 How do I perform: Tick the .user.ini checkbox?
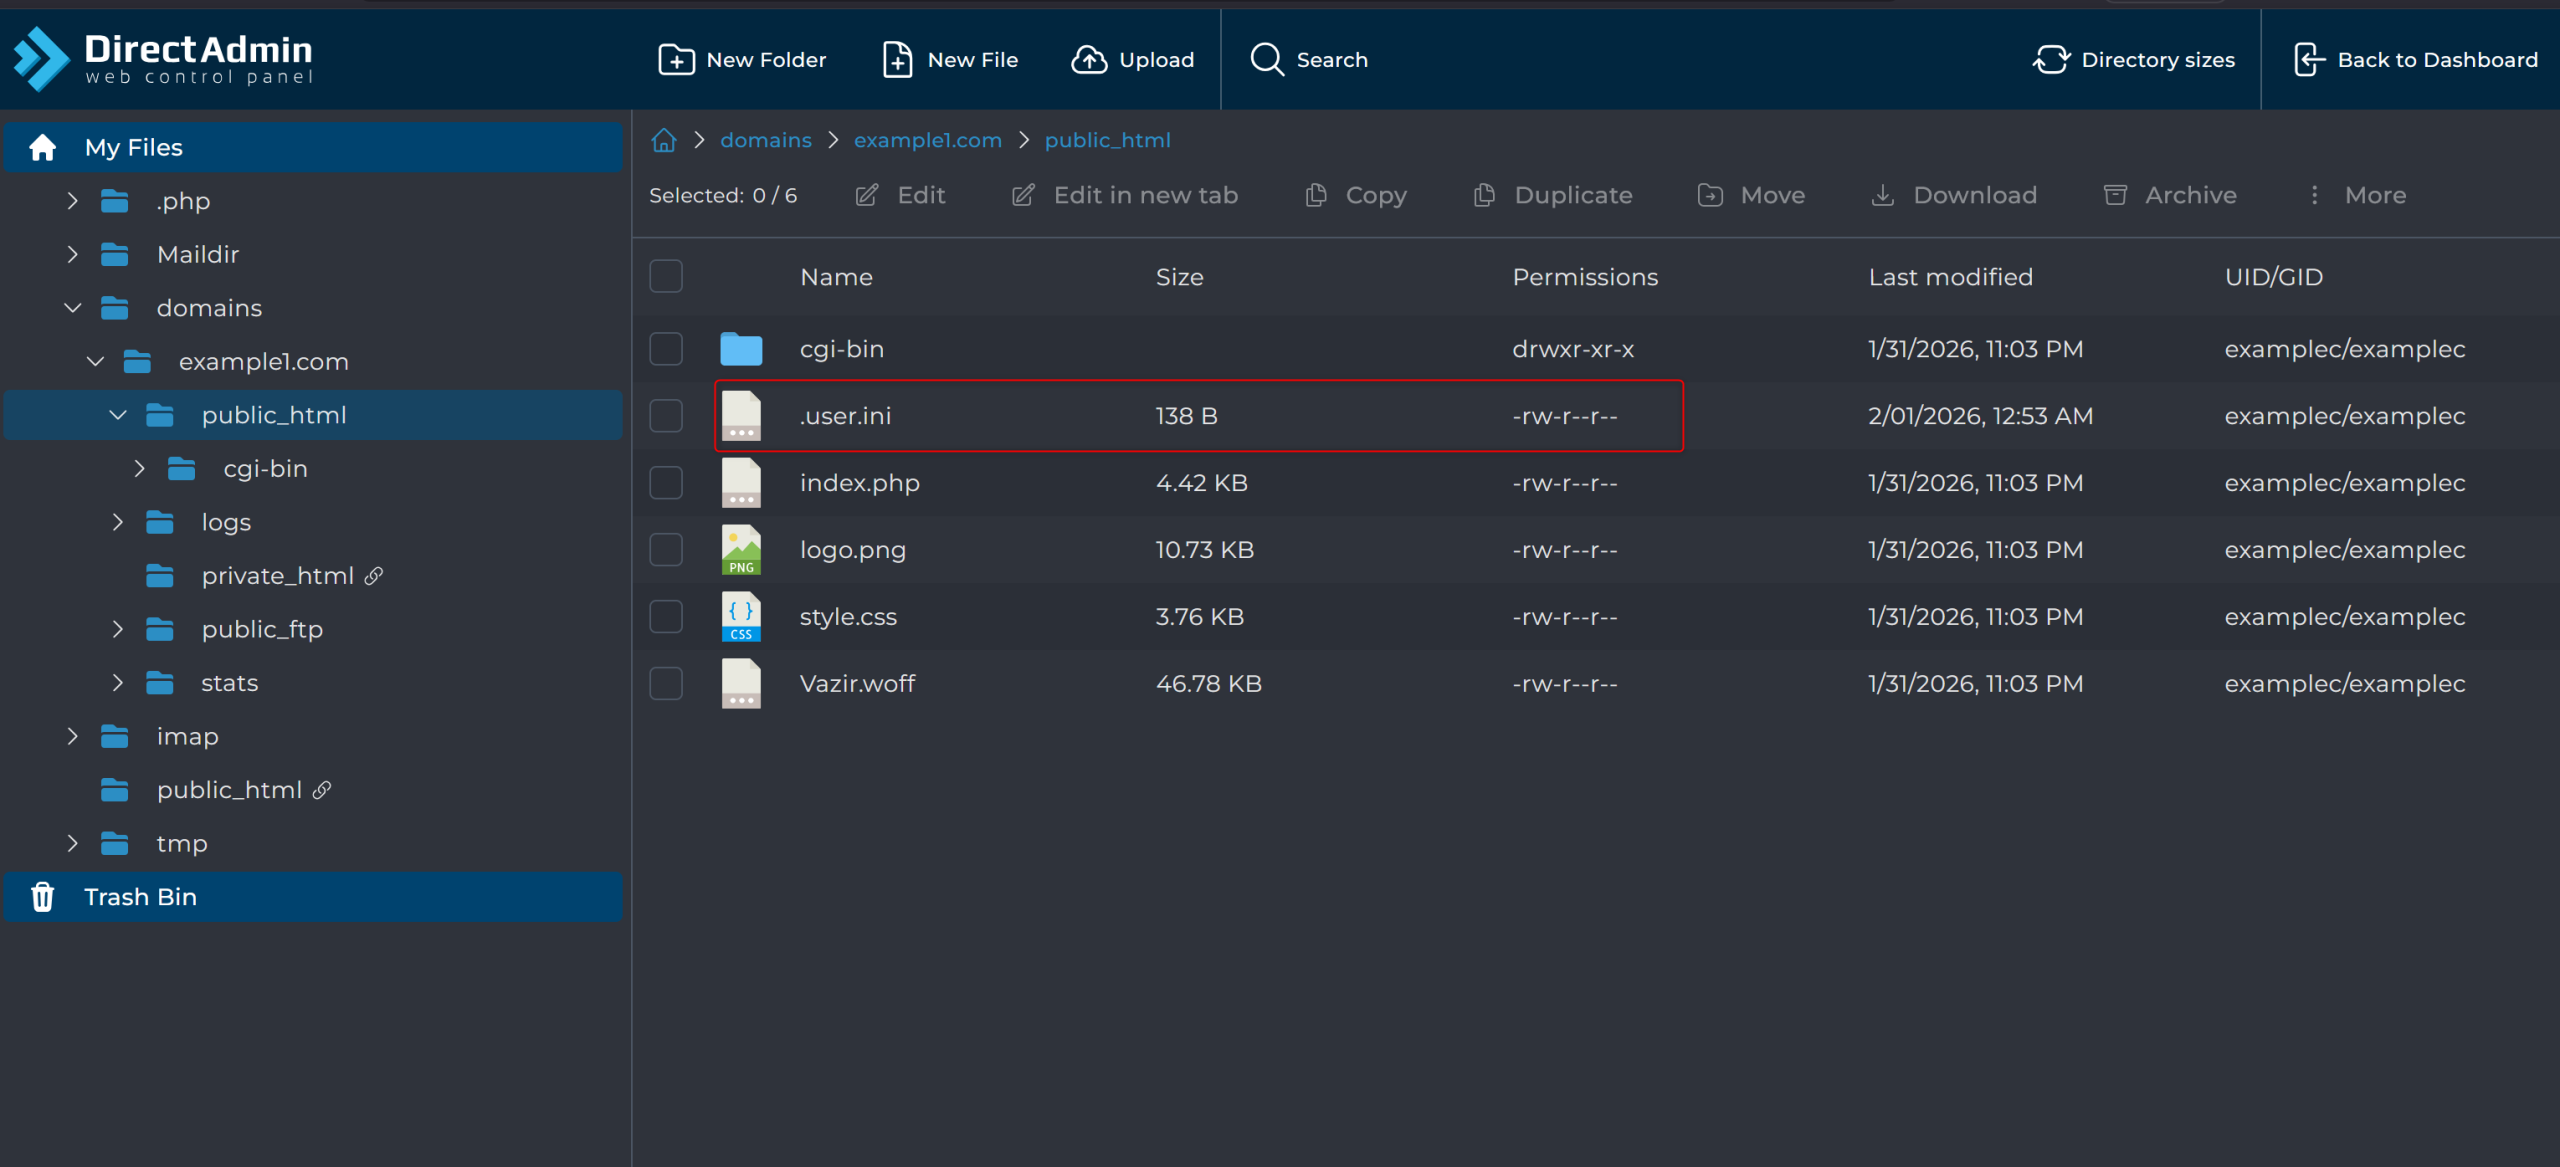coord(666,416)
